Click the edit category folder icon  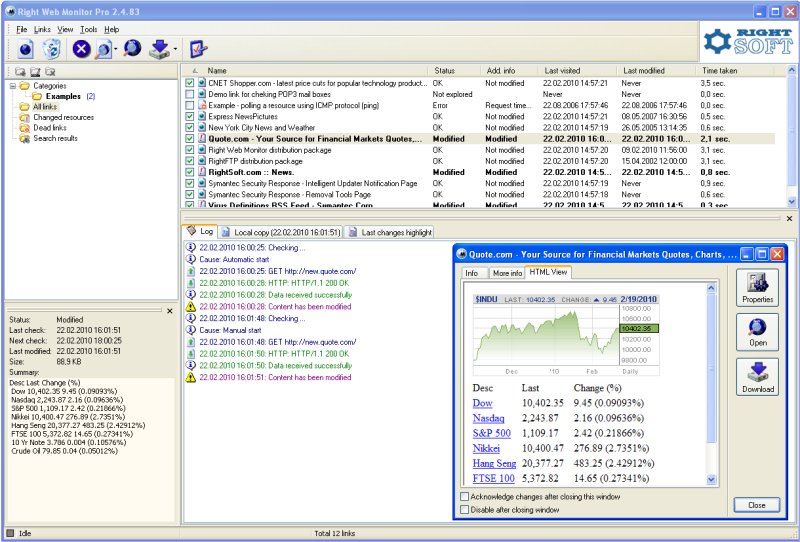(35, 71)
